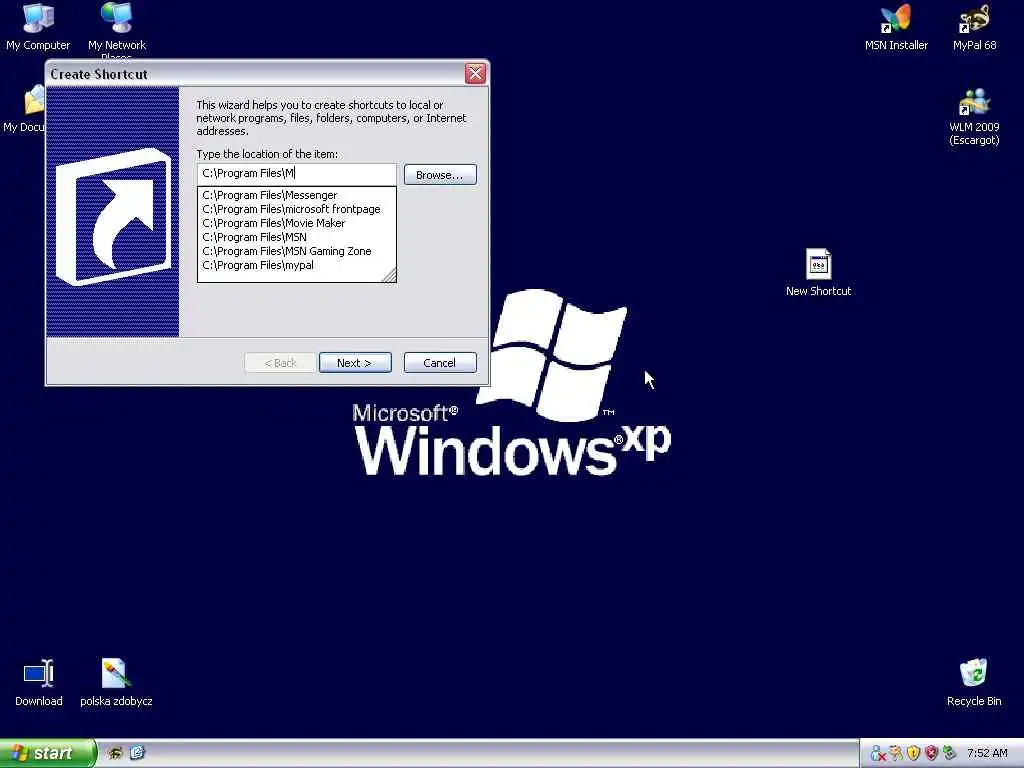The height and width of the screenshot is (768, 1024).
Task: Open the Start menu
Action: pos(48,753)
